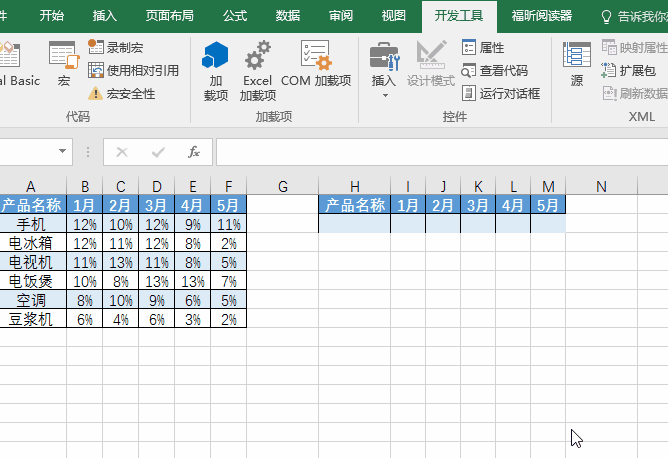Expand the Name Box dropdown arrow
The width and height of the screenshot is (668, 458).
[x=62, y=151]
